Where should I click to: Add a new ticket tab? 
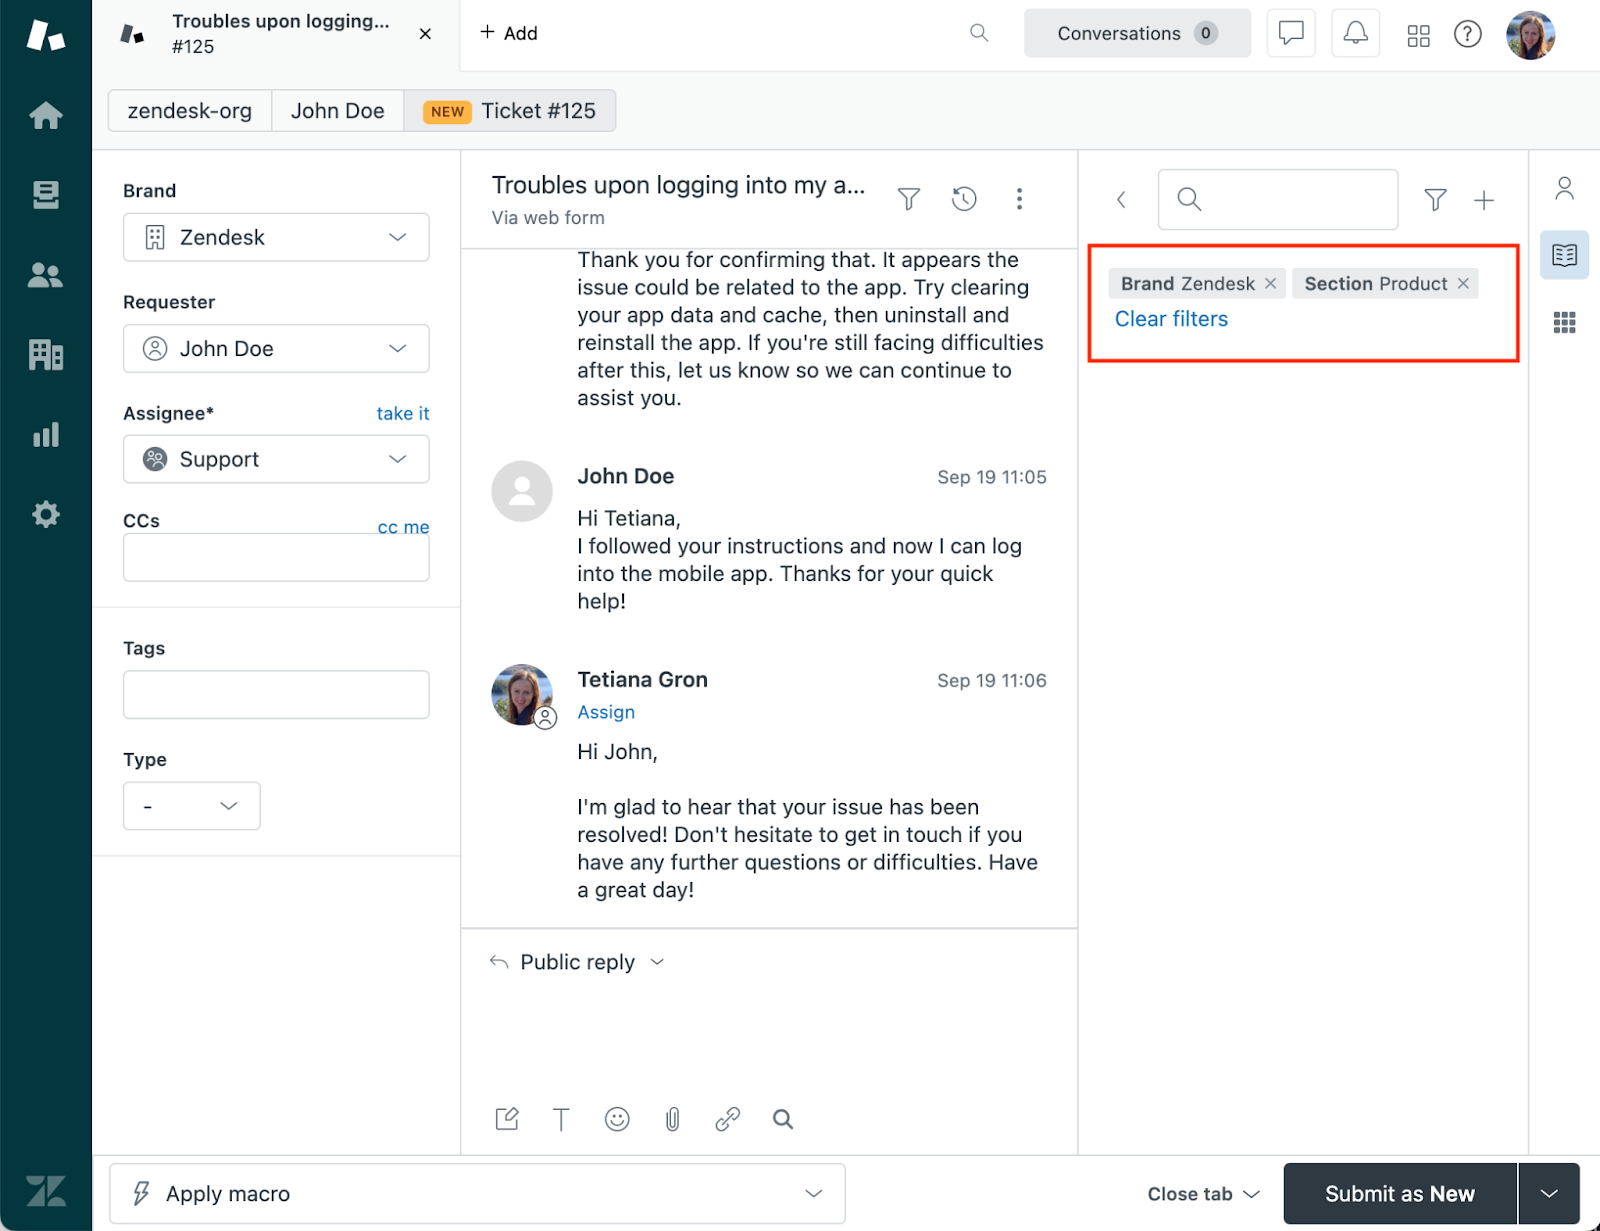tap(509, 33)
